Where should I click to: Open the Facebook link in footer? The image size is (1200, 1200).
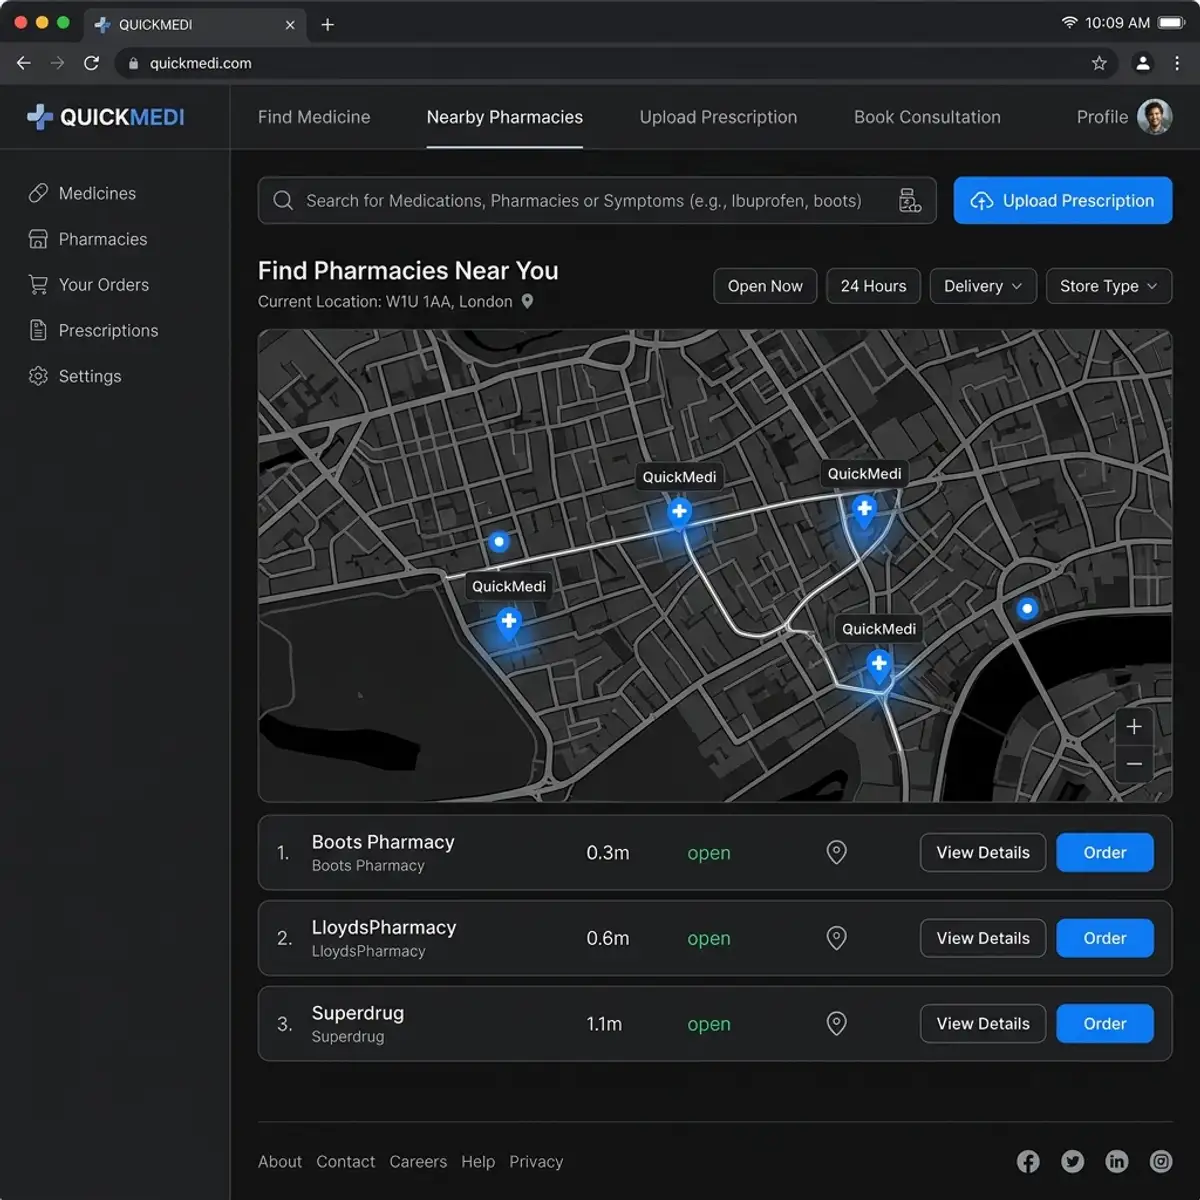tap(1028, 1161)
